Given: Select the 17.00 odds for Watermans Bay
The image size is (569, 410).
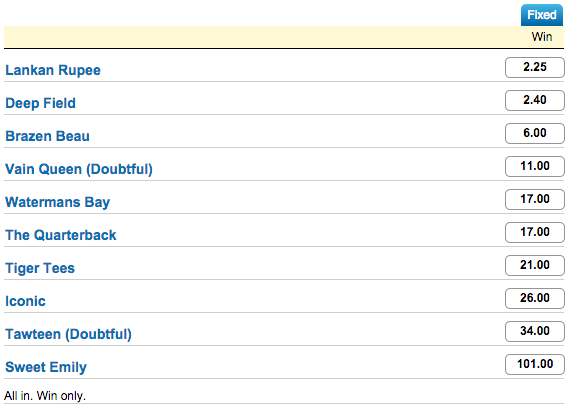Looking at the screenshot, I should click(x=535, y=200).
